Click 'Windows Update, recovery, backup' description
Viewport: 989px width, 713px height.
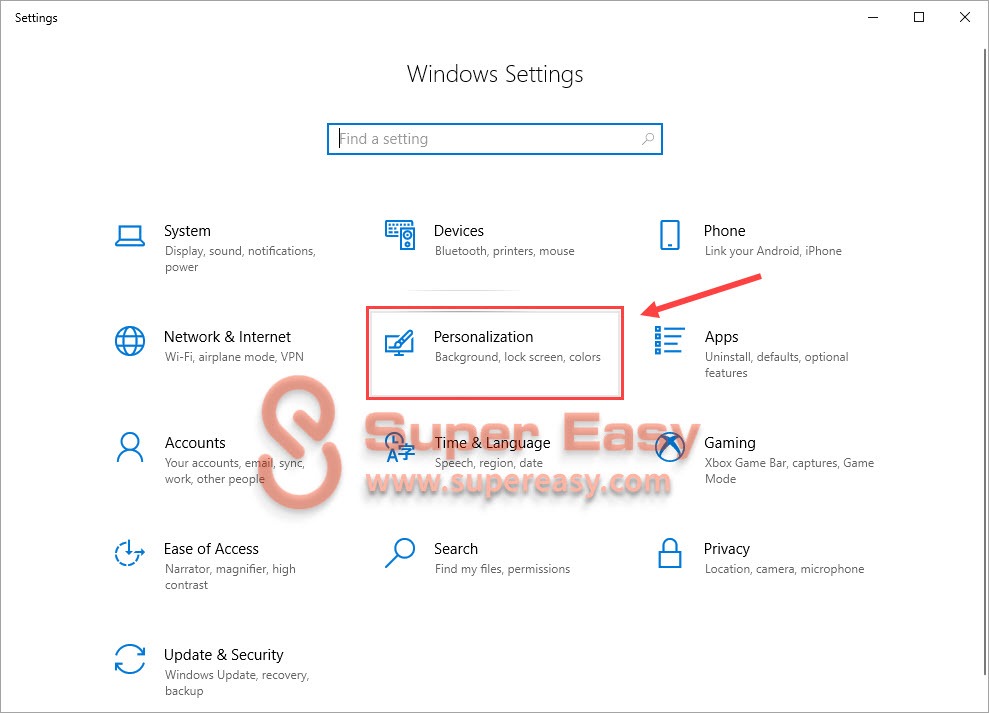(237, 683)
